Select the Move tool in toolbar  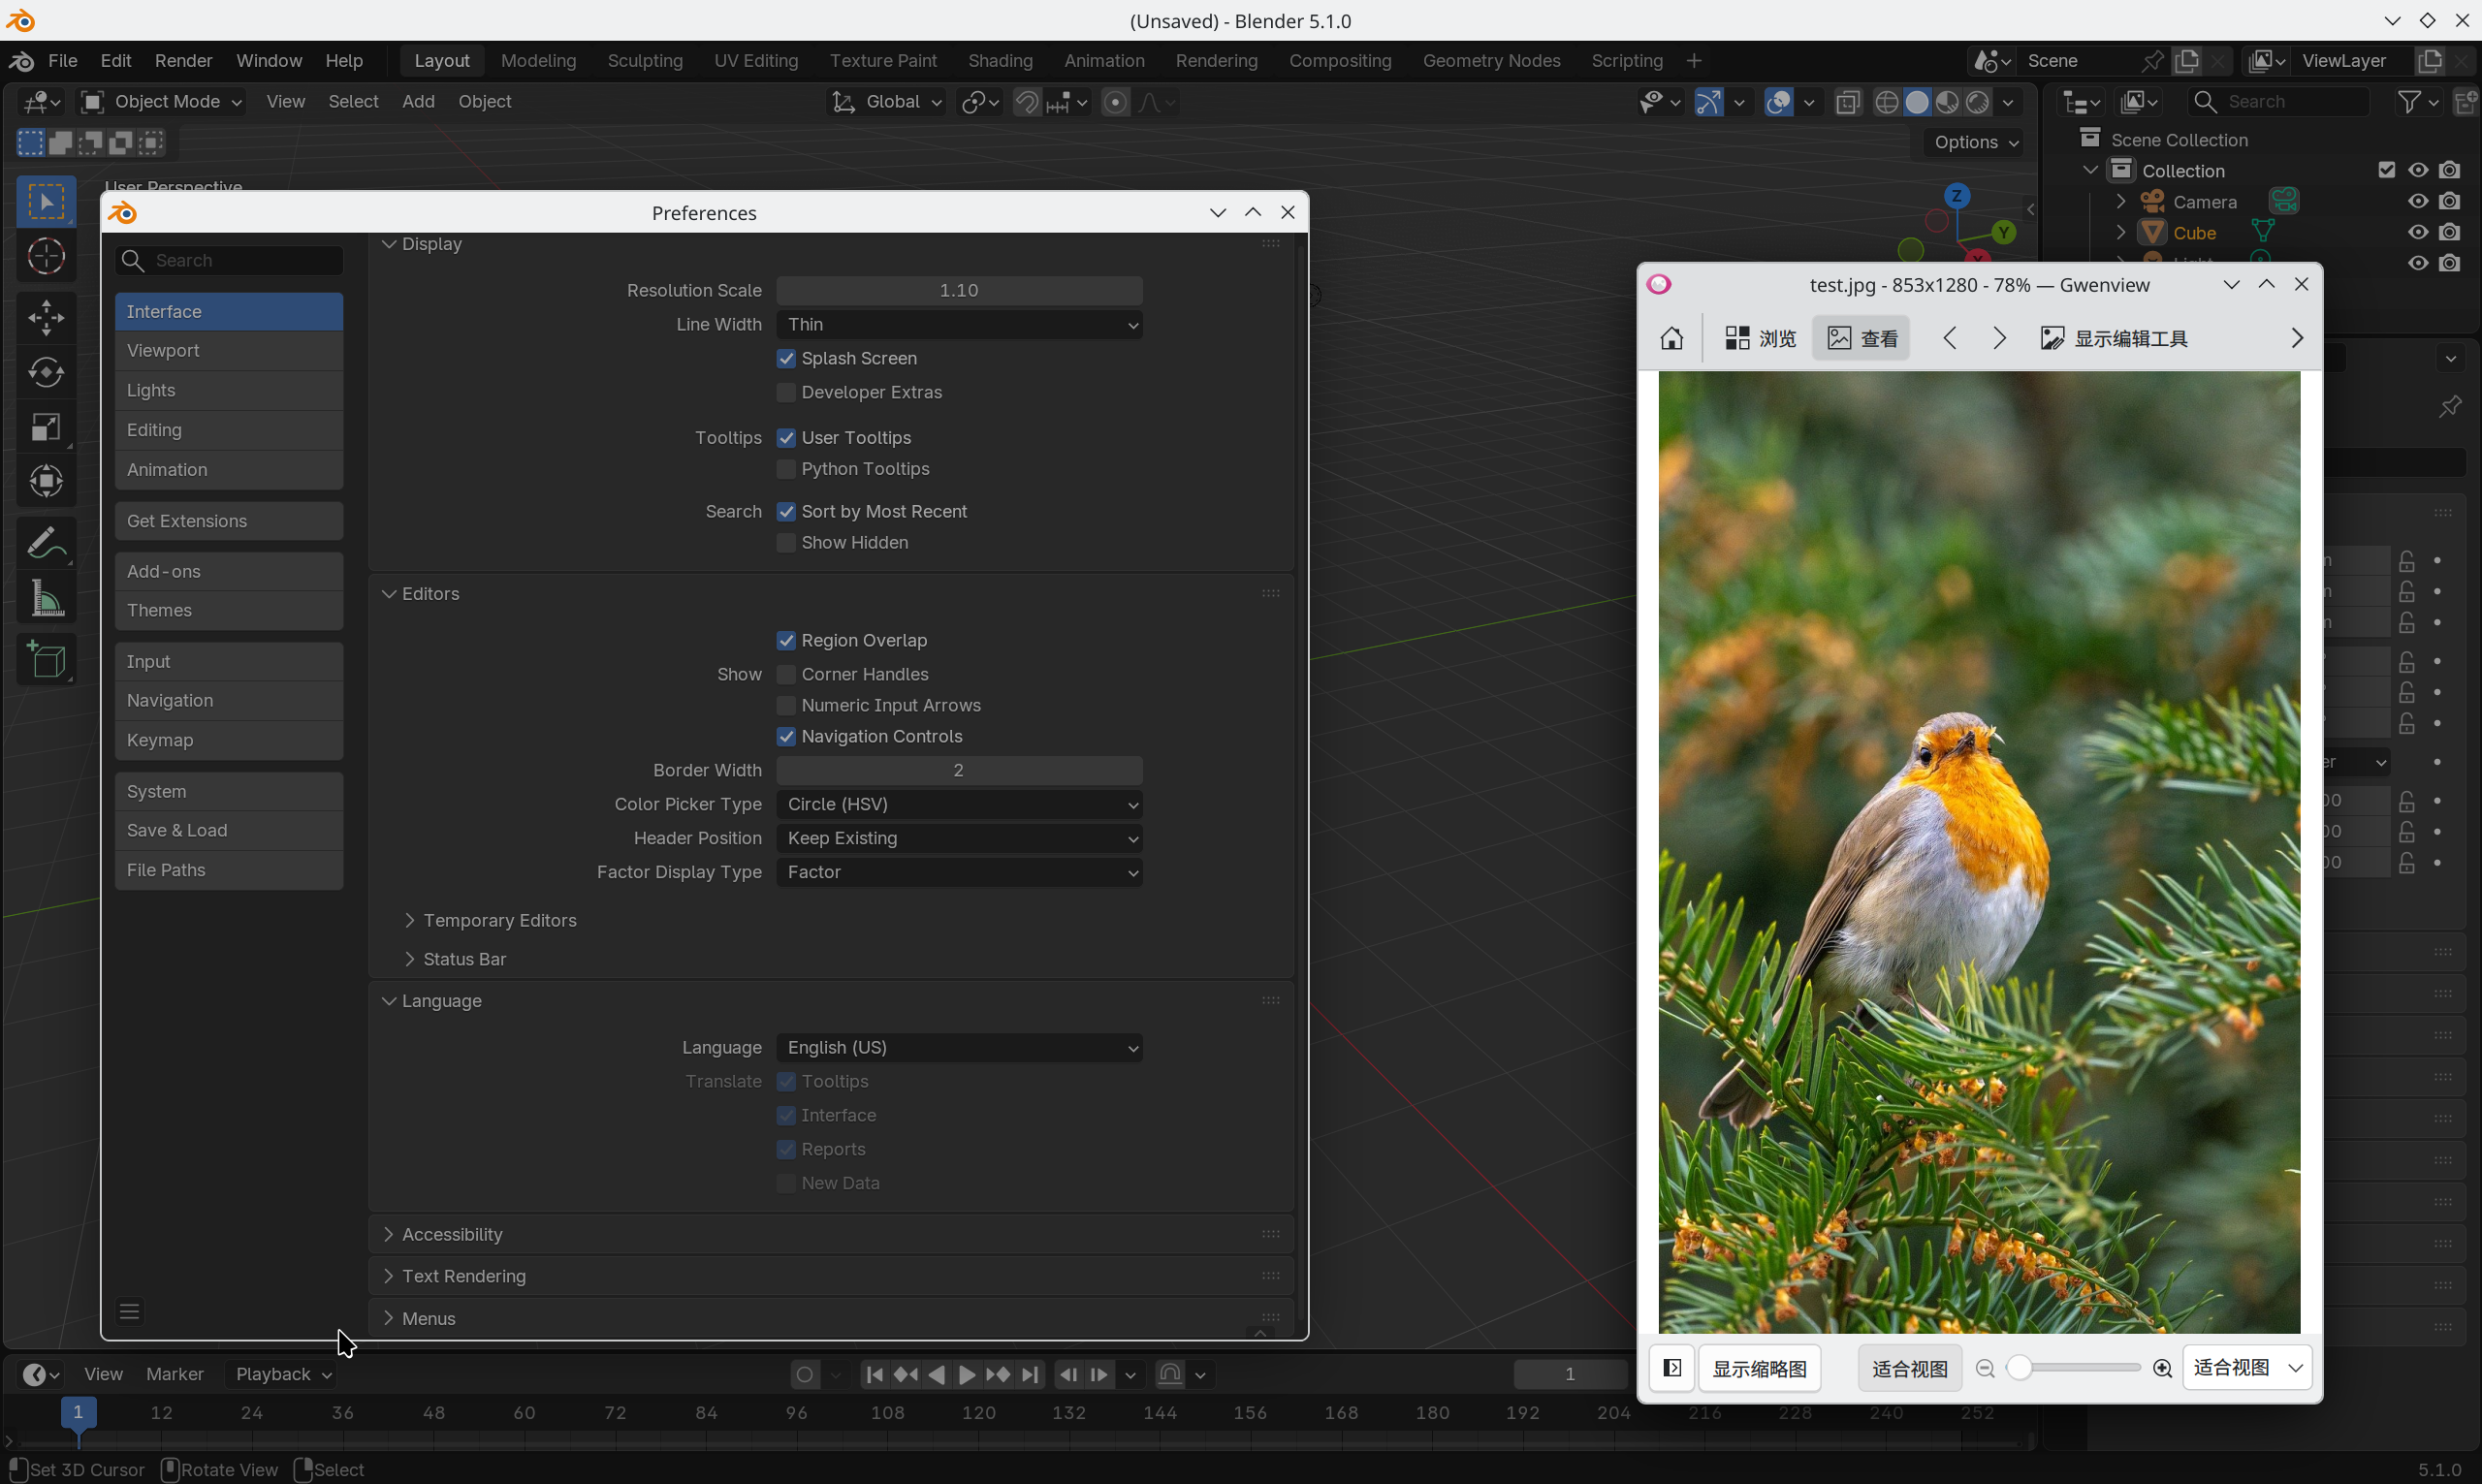click(x=46, y=318)
